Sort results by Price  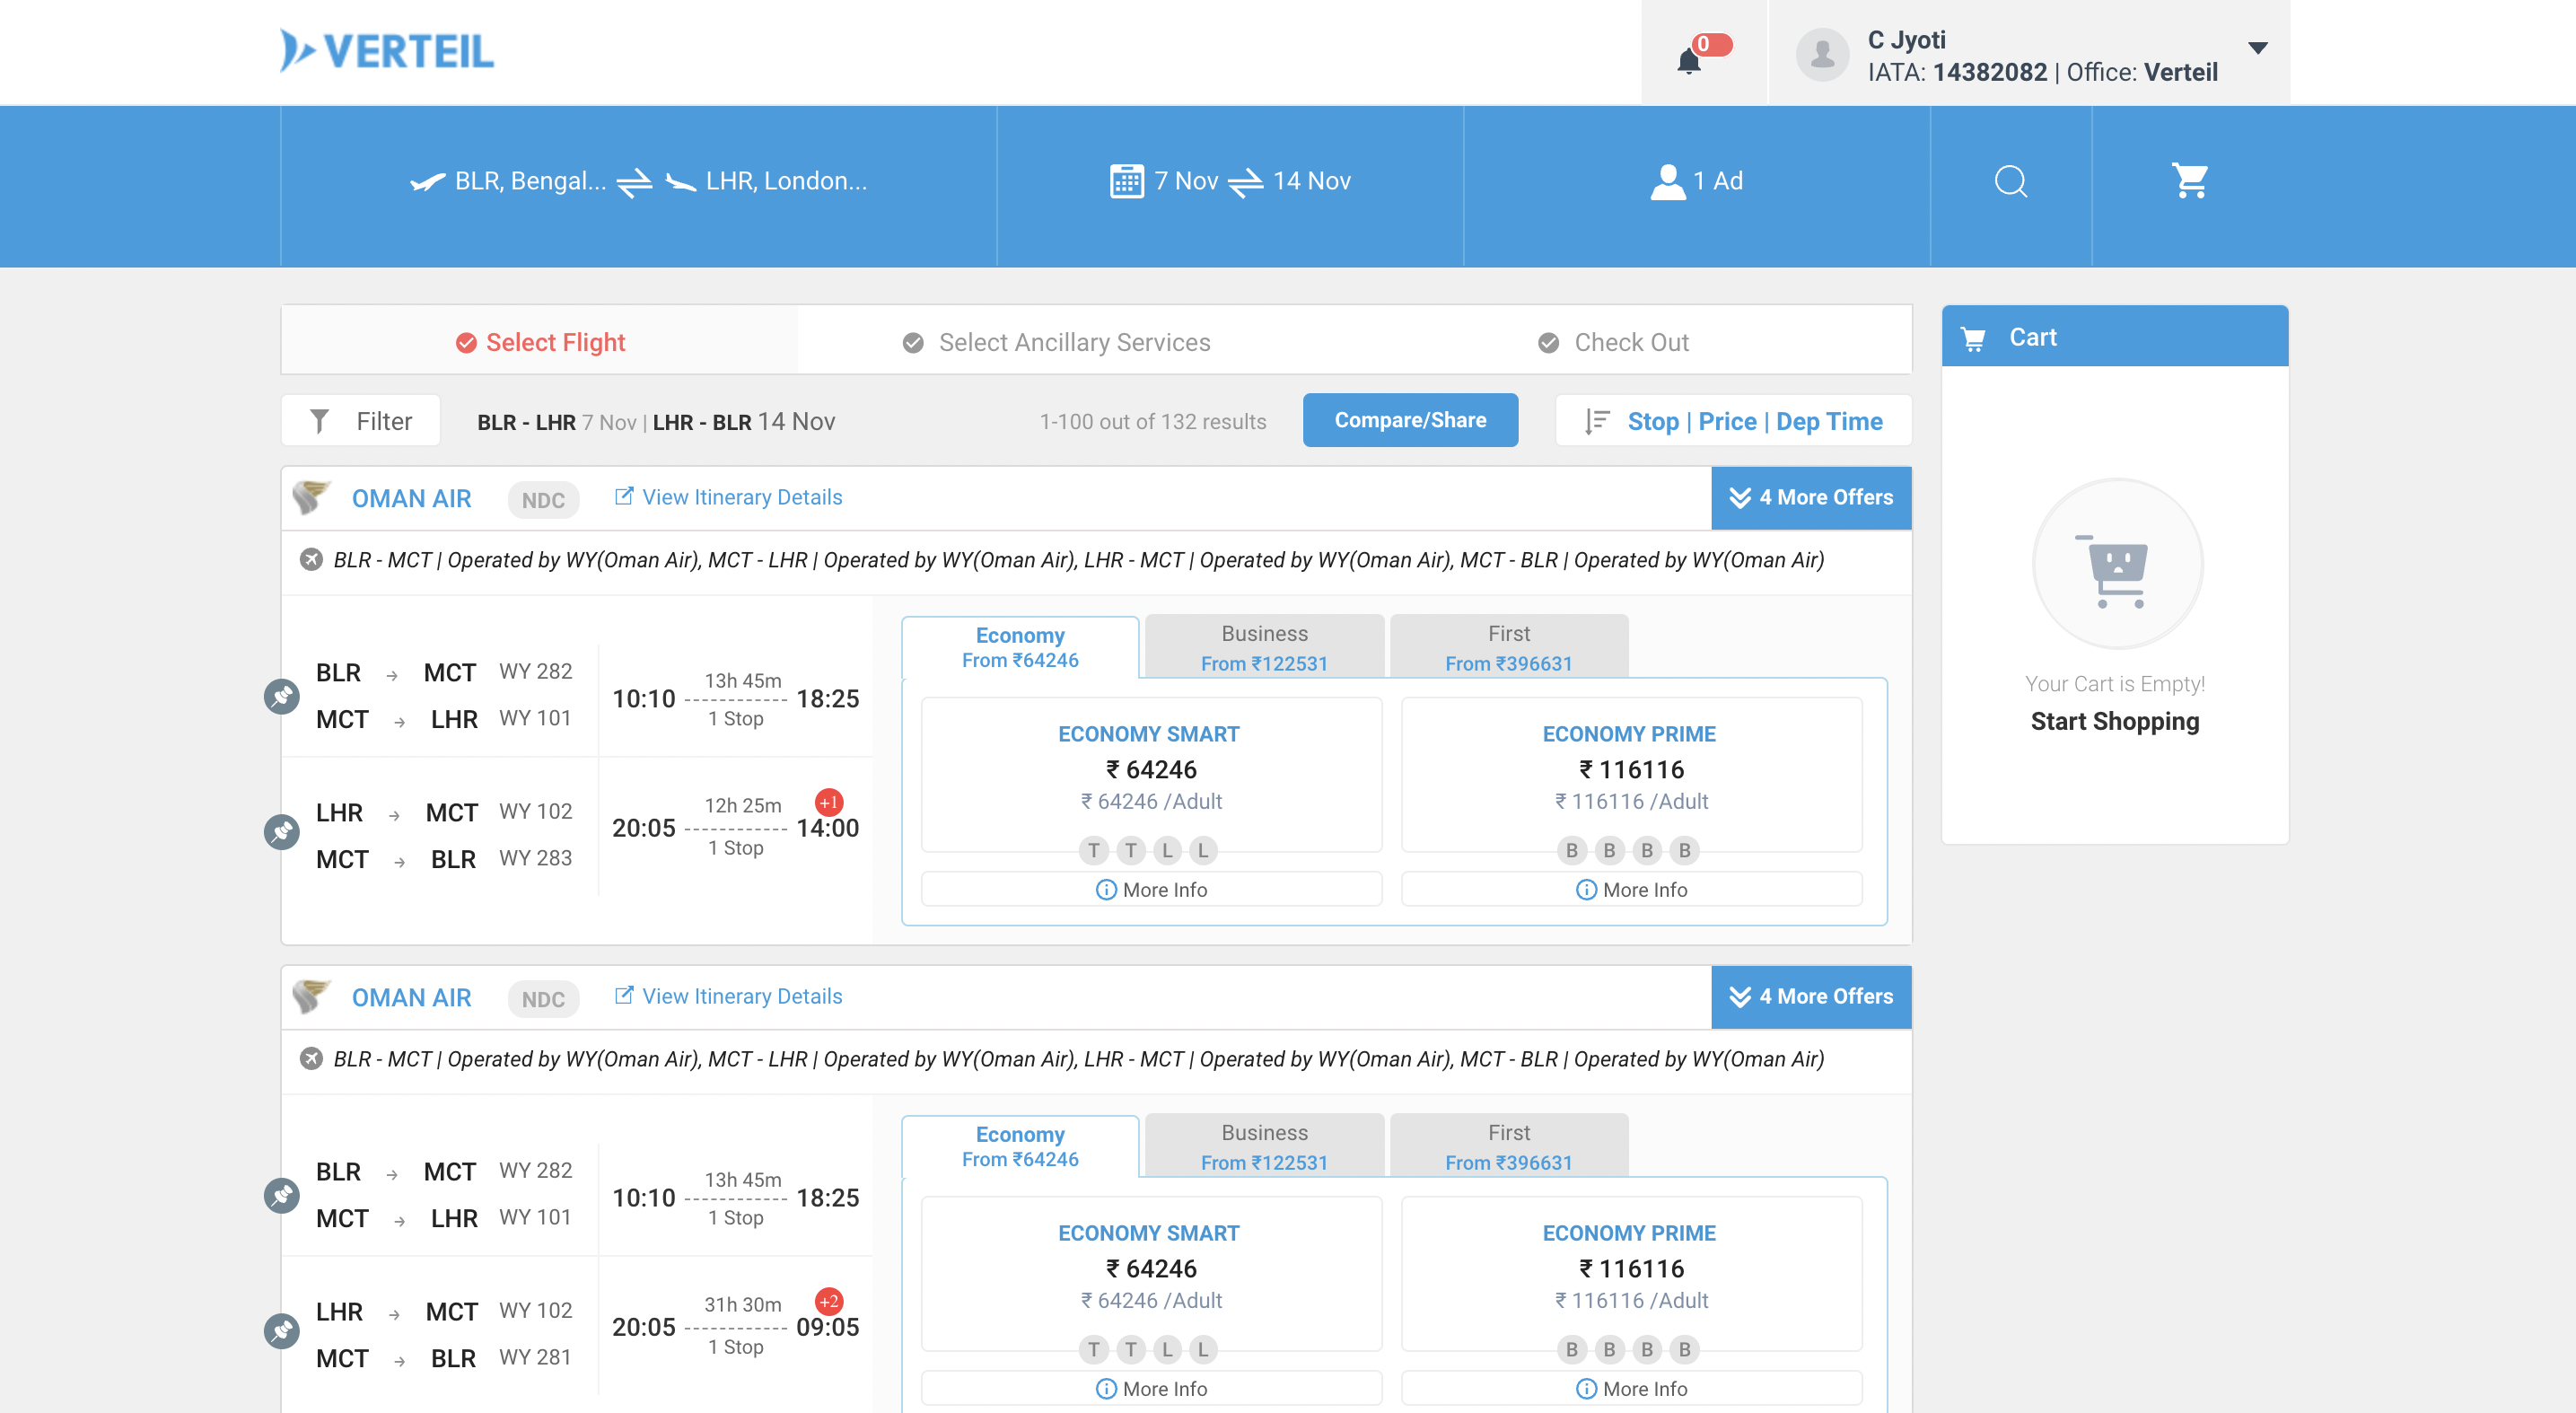point(1727,421)
